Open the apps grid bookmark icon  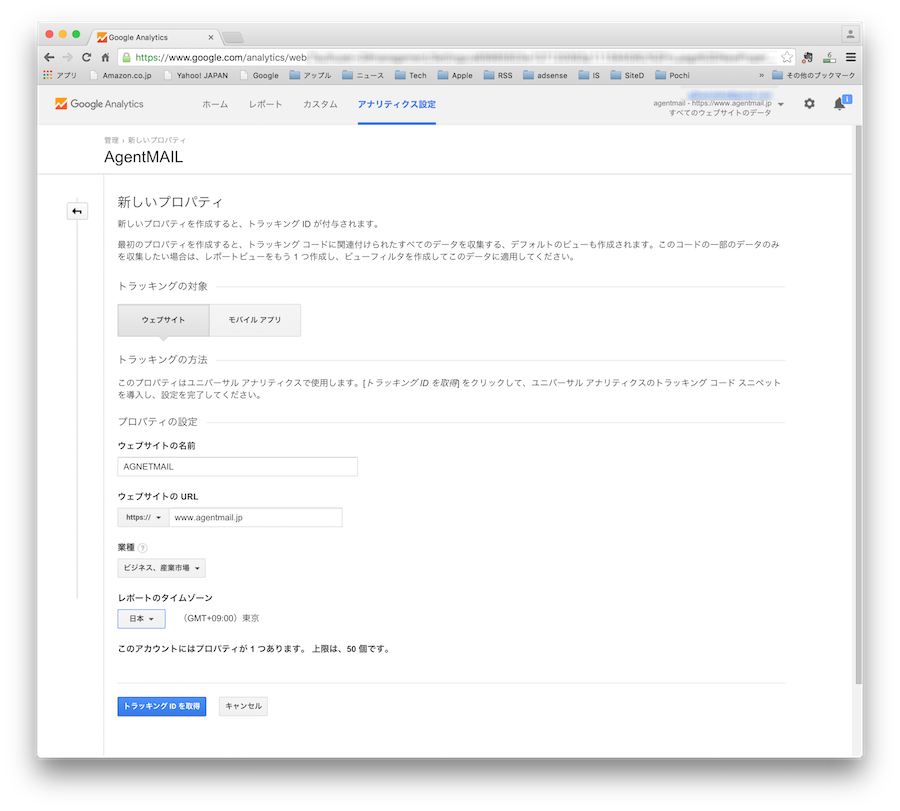pos(48,75)
